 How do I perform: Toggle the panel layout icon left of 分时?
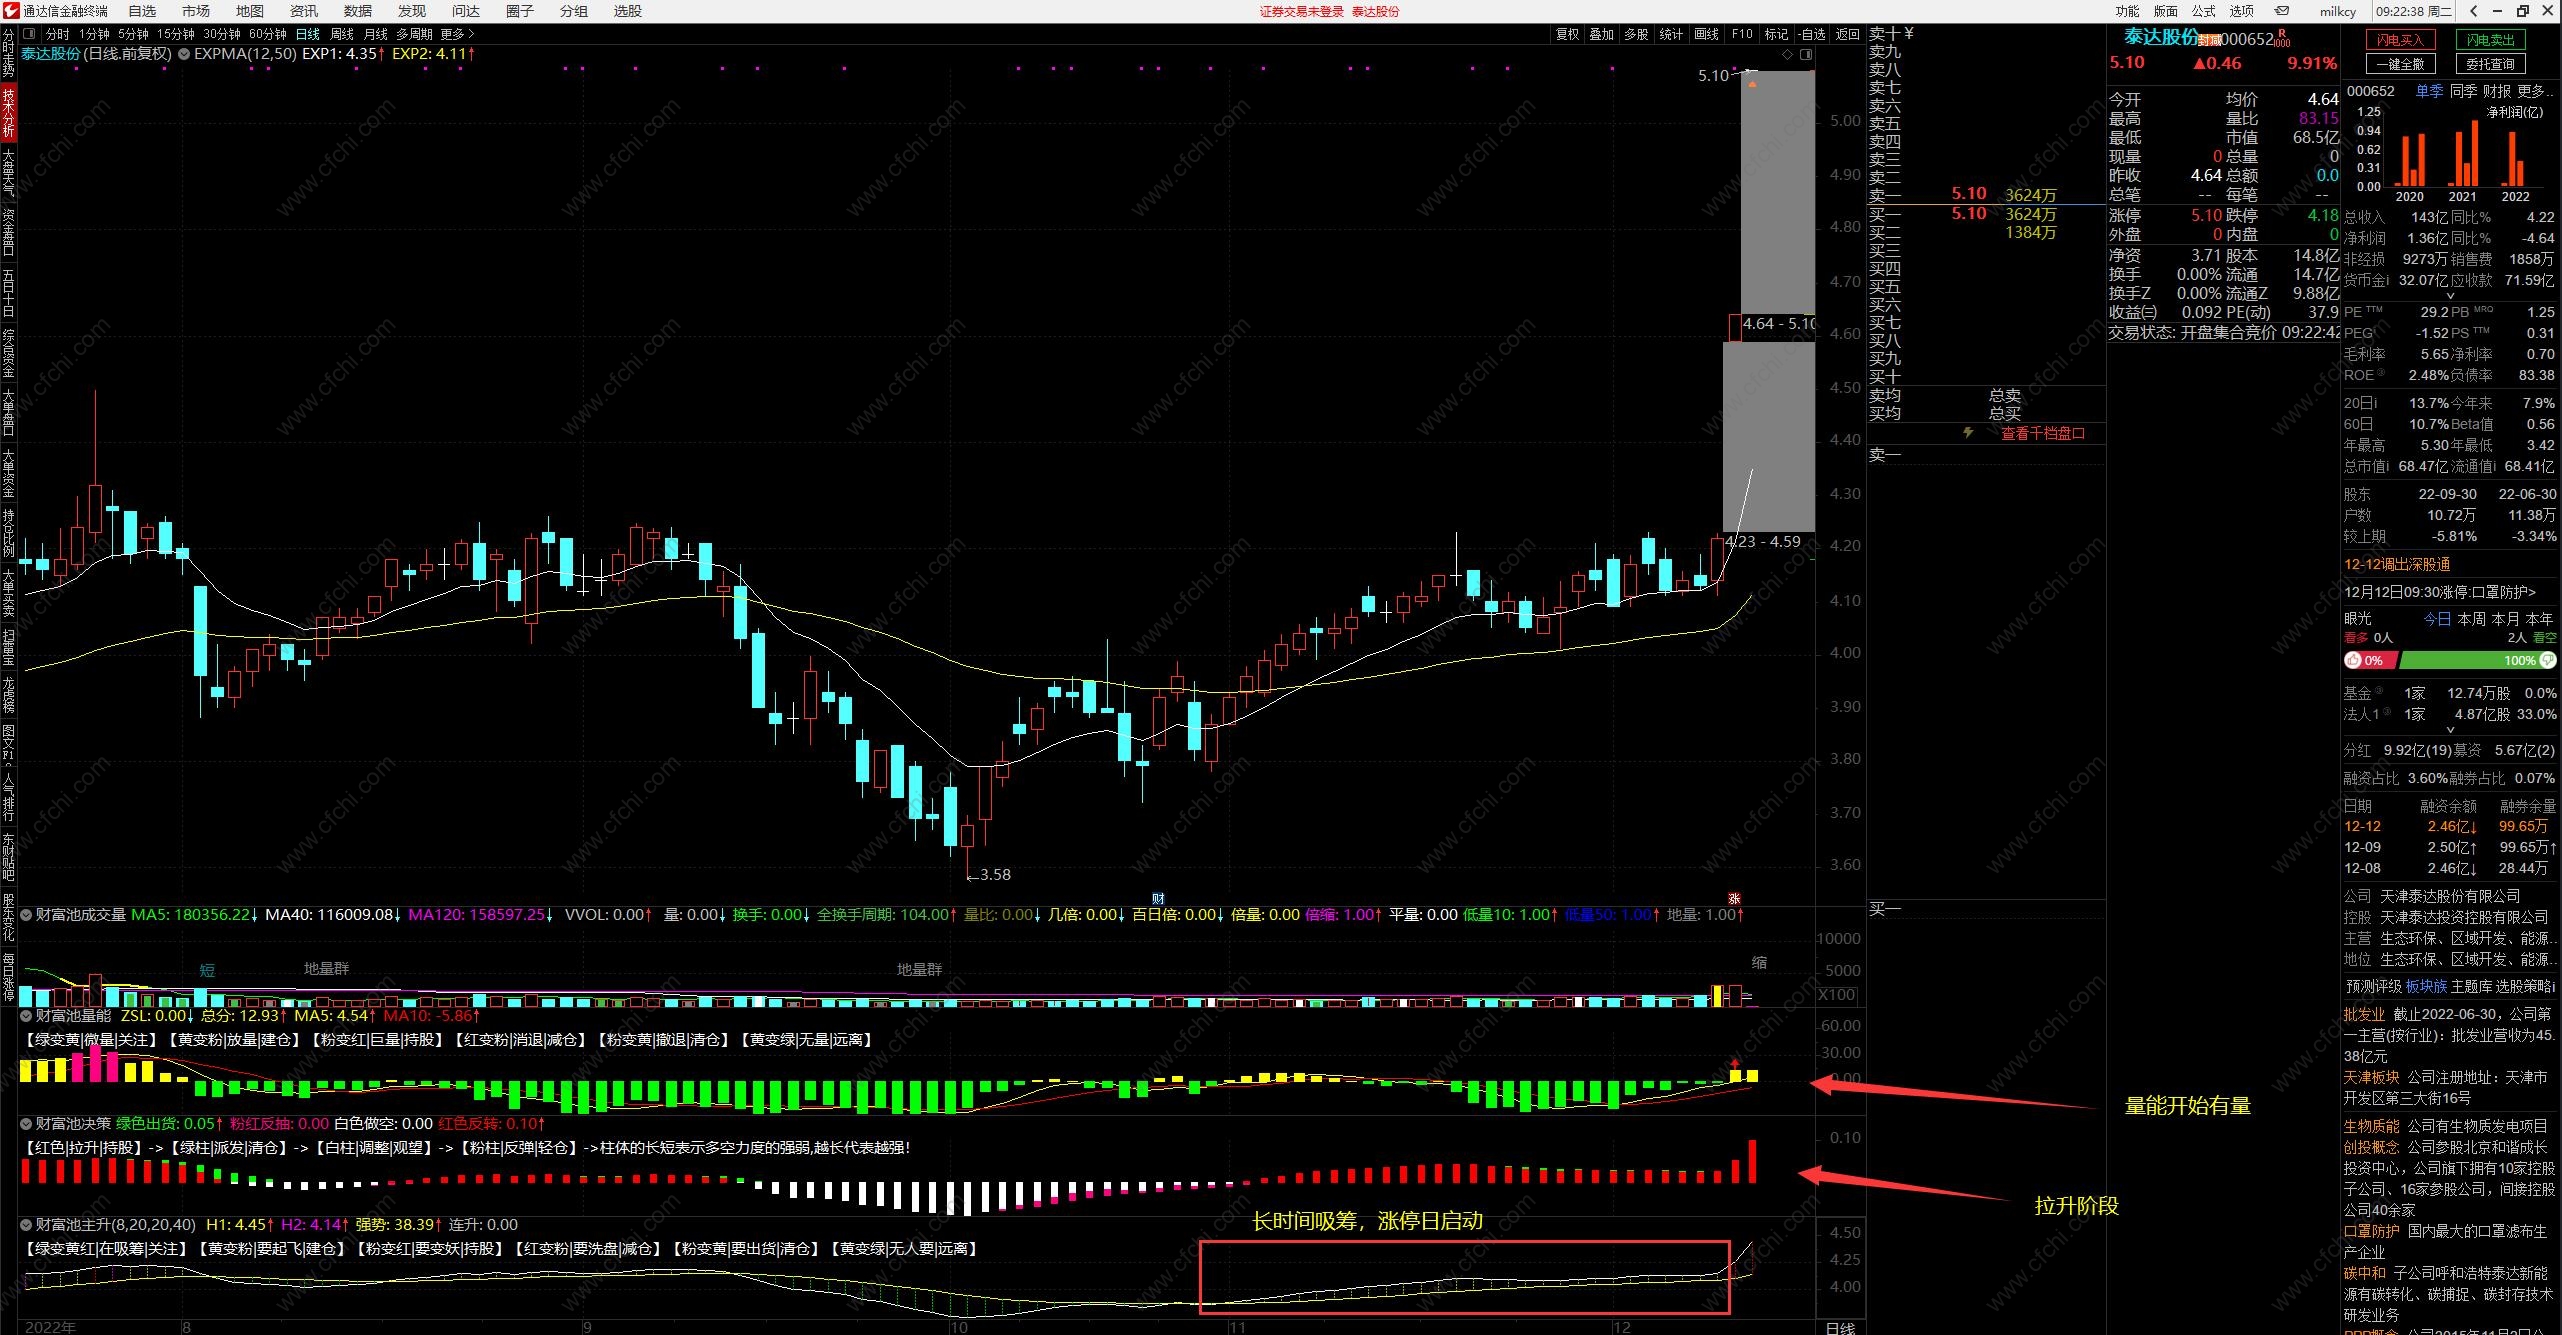[29, 34]
